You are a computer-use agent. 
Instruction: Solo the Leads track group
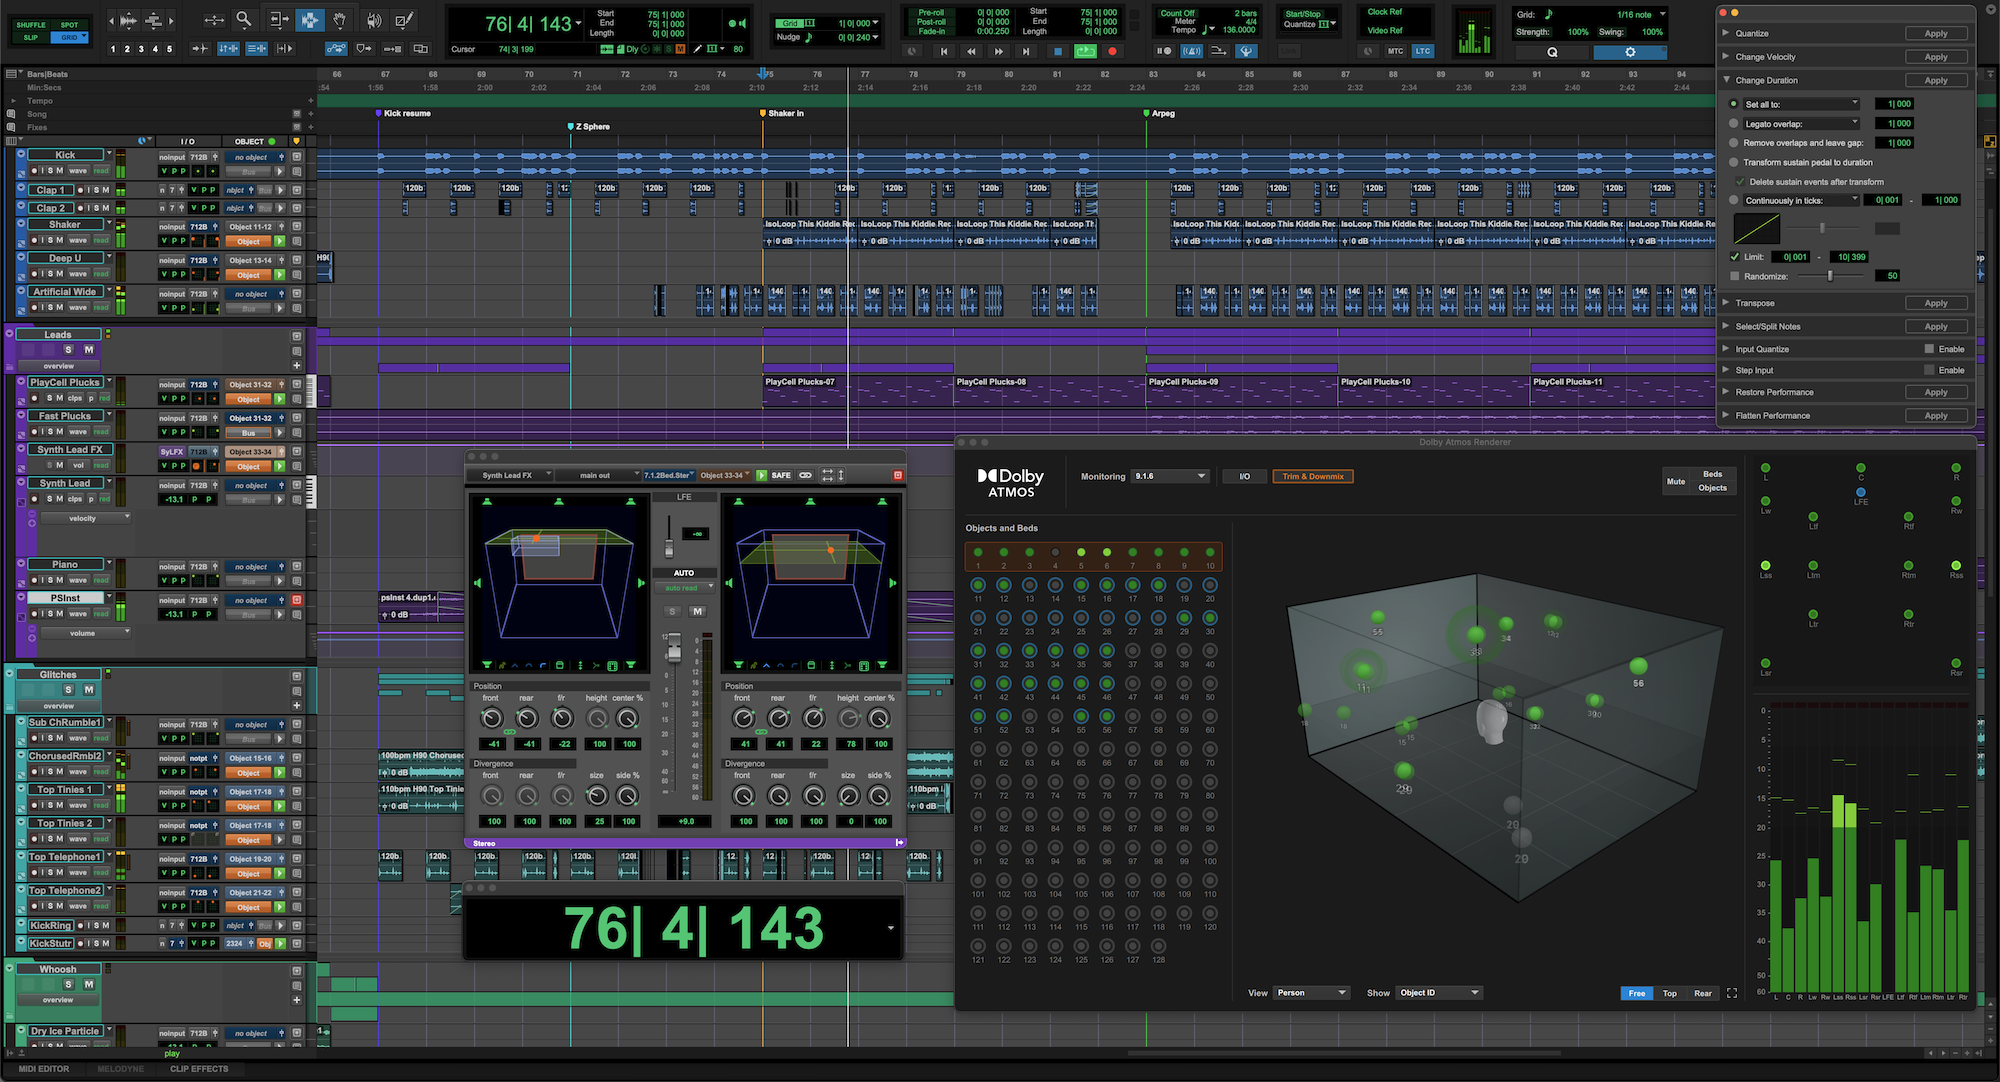68,350
